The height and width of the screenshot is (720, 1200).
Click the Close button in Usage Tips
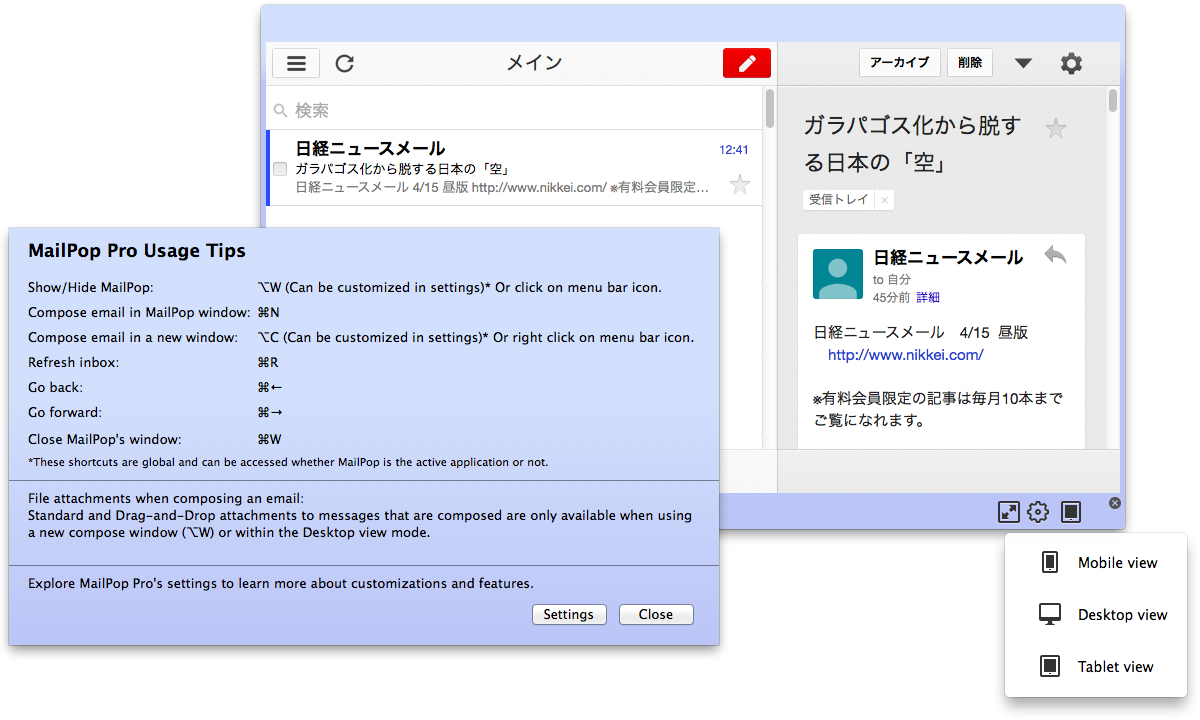coord(656,614)
